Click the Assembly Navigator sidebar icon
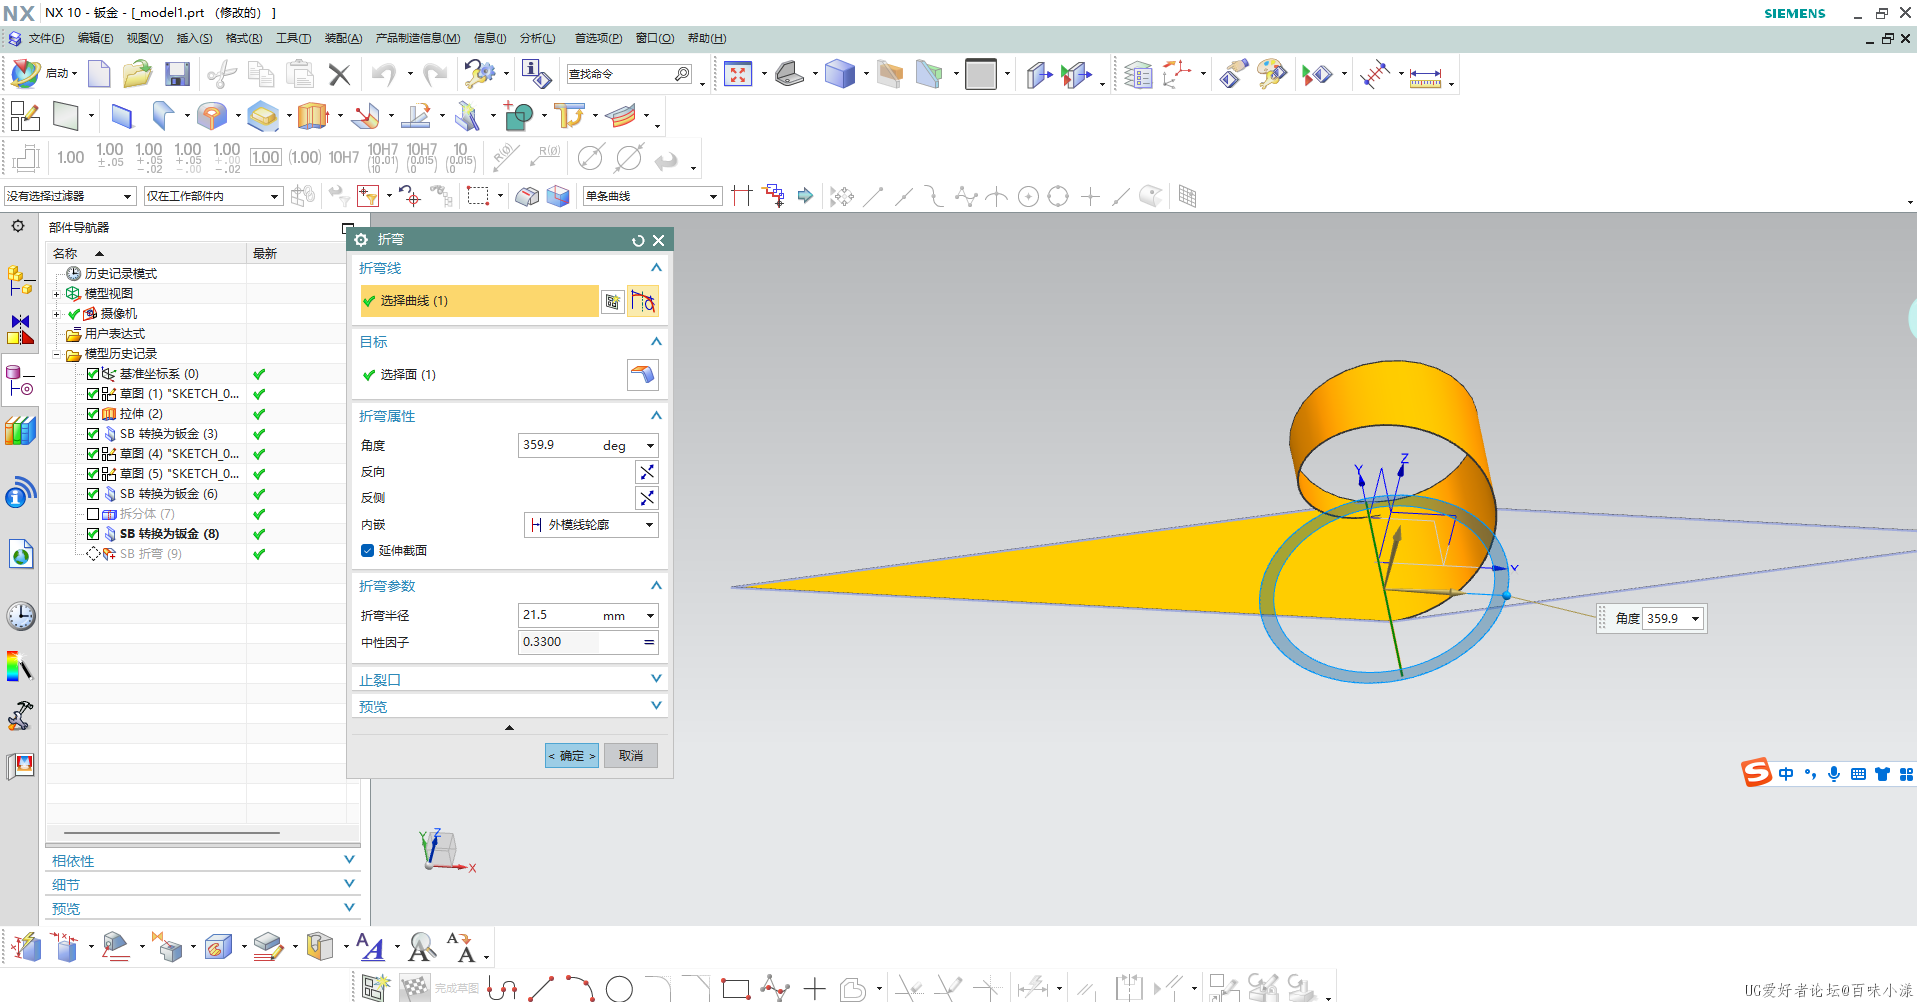1917x1002 pixels. pos(20,281)
